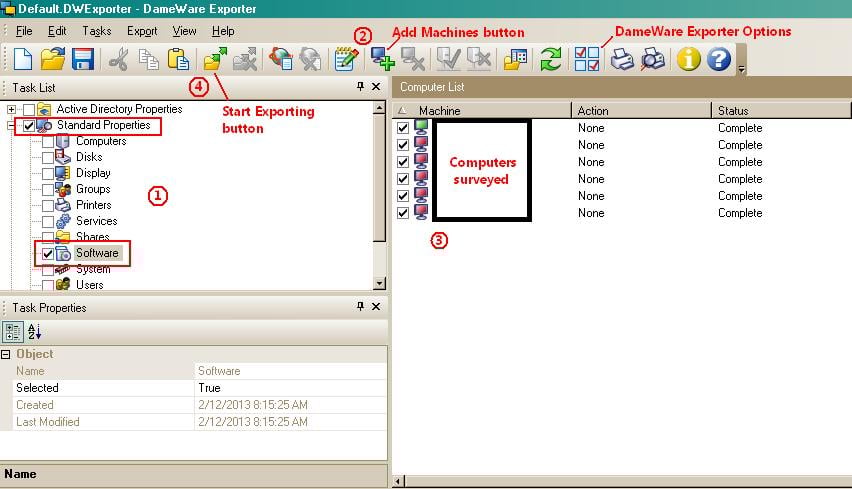
Task: Click the uncheck all machines icon
Action: click(479, 59)
